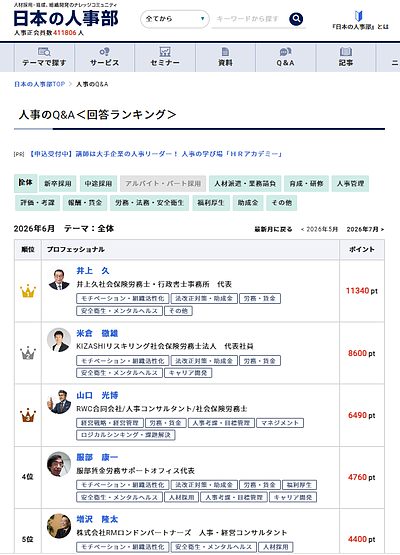The image size is (400, 555).
Task: Open the HRアカデミー PR link
Action: [x=155, y=154]
